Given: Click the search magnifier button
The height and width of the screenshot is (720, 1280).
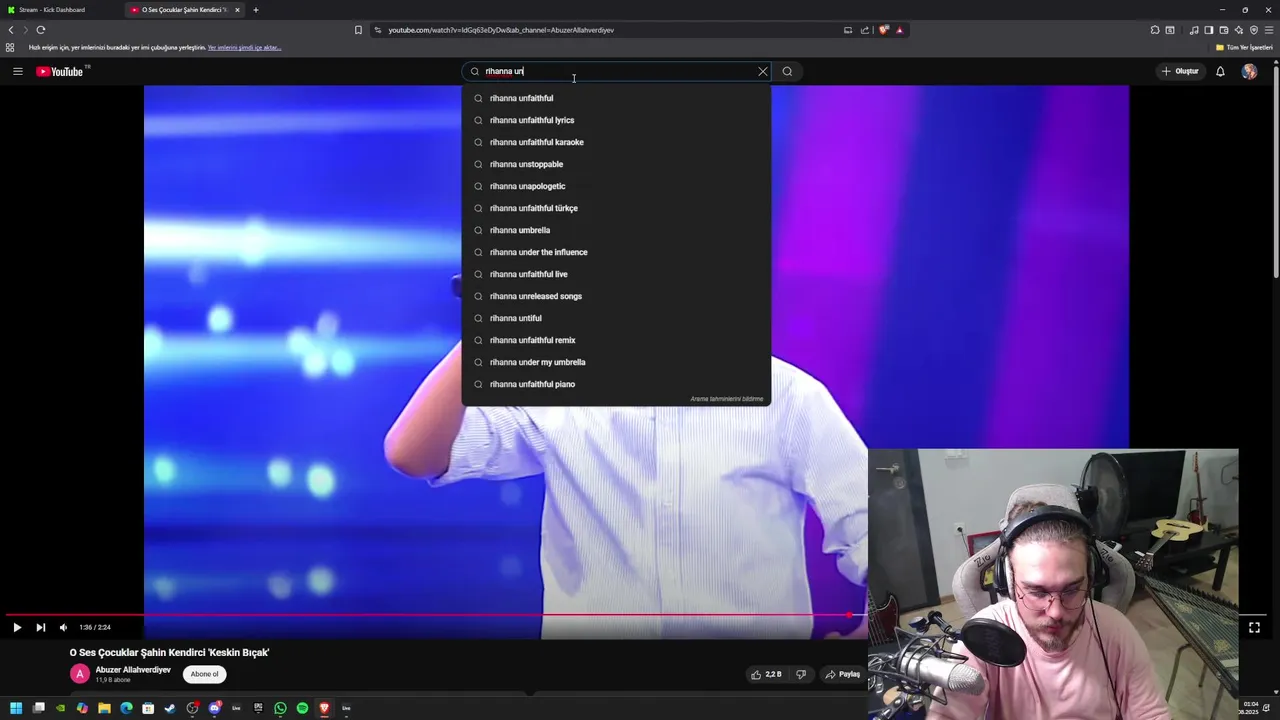Looking at the screenshot, I should tap(787, 71).
